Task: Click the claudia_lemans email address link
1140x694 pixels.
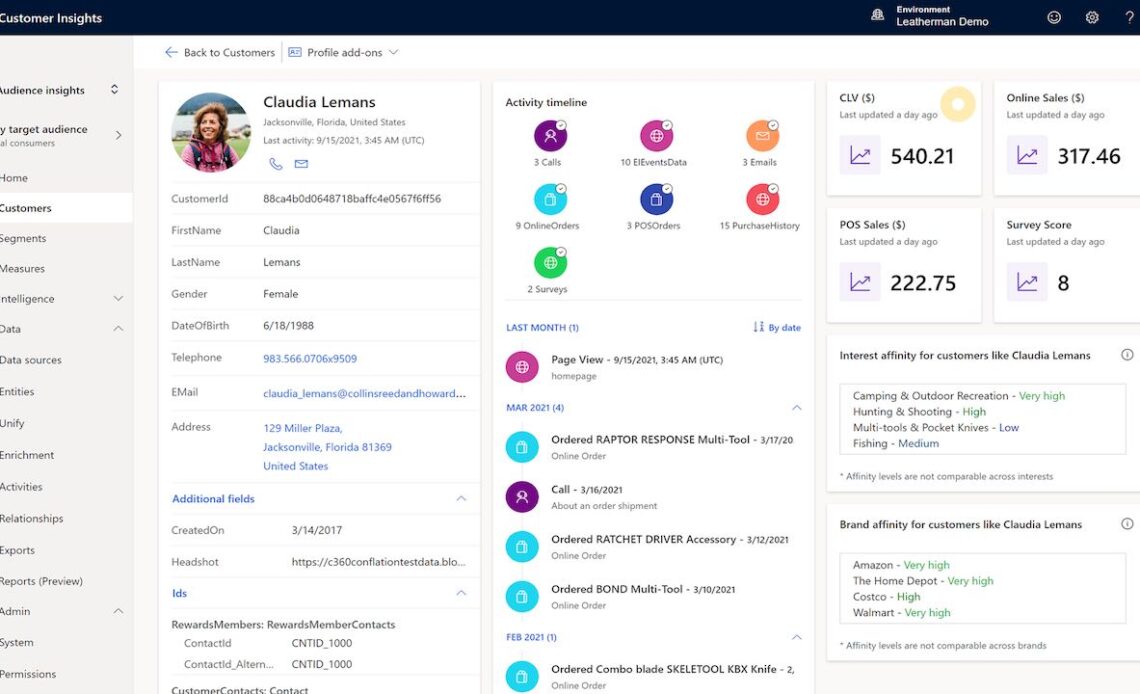Action: (x=364, y=393)
